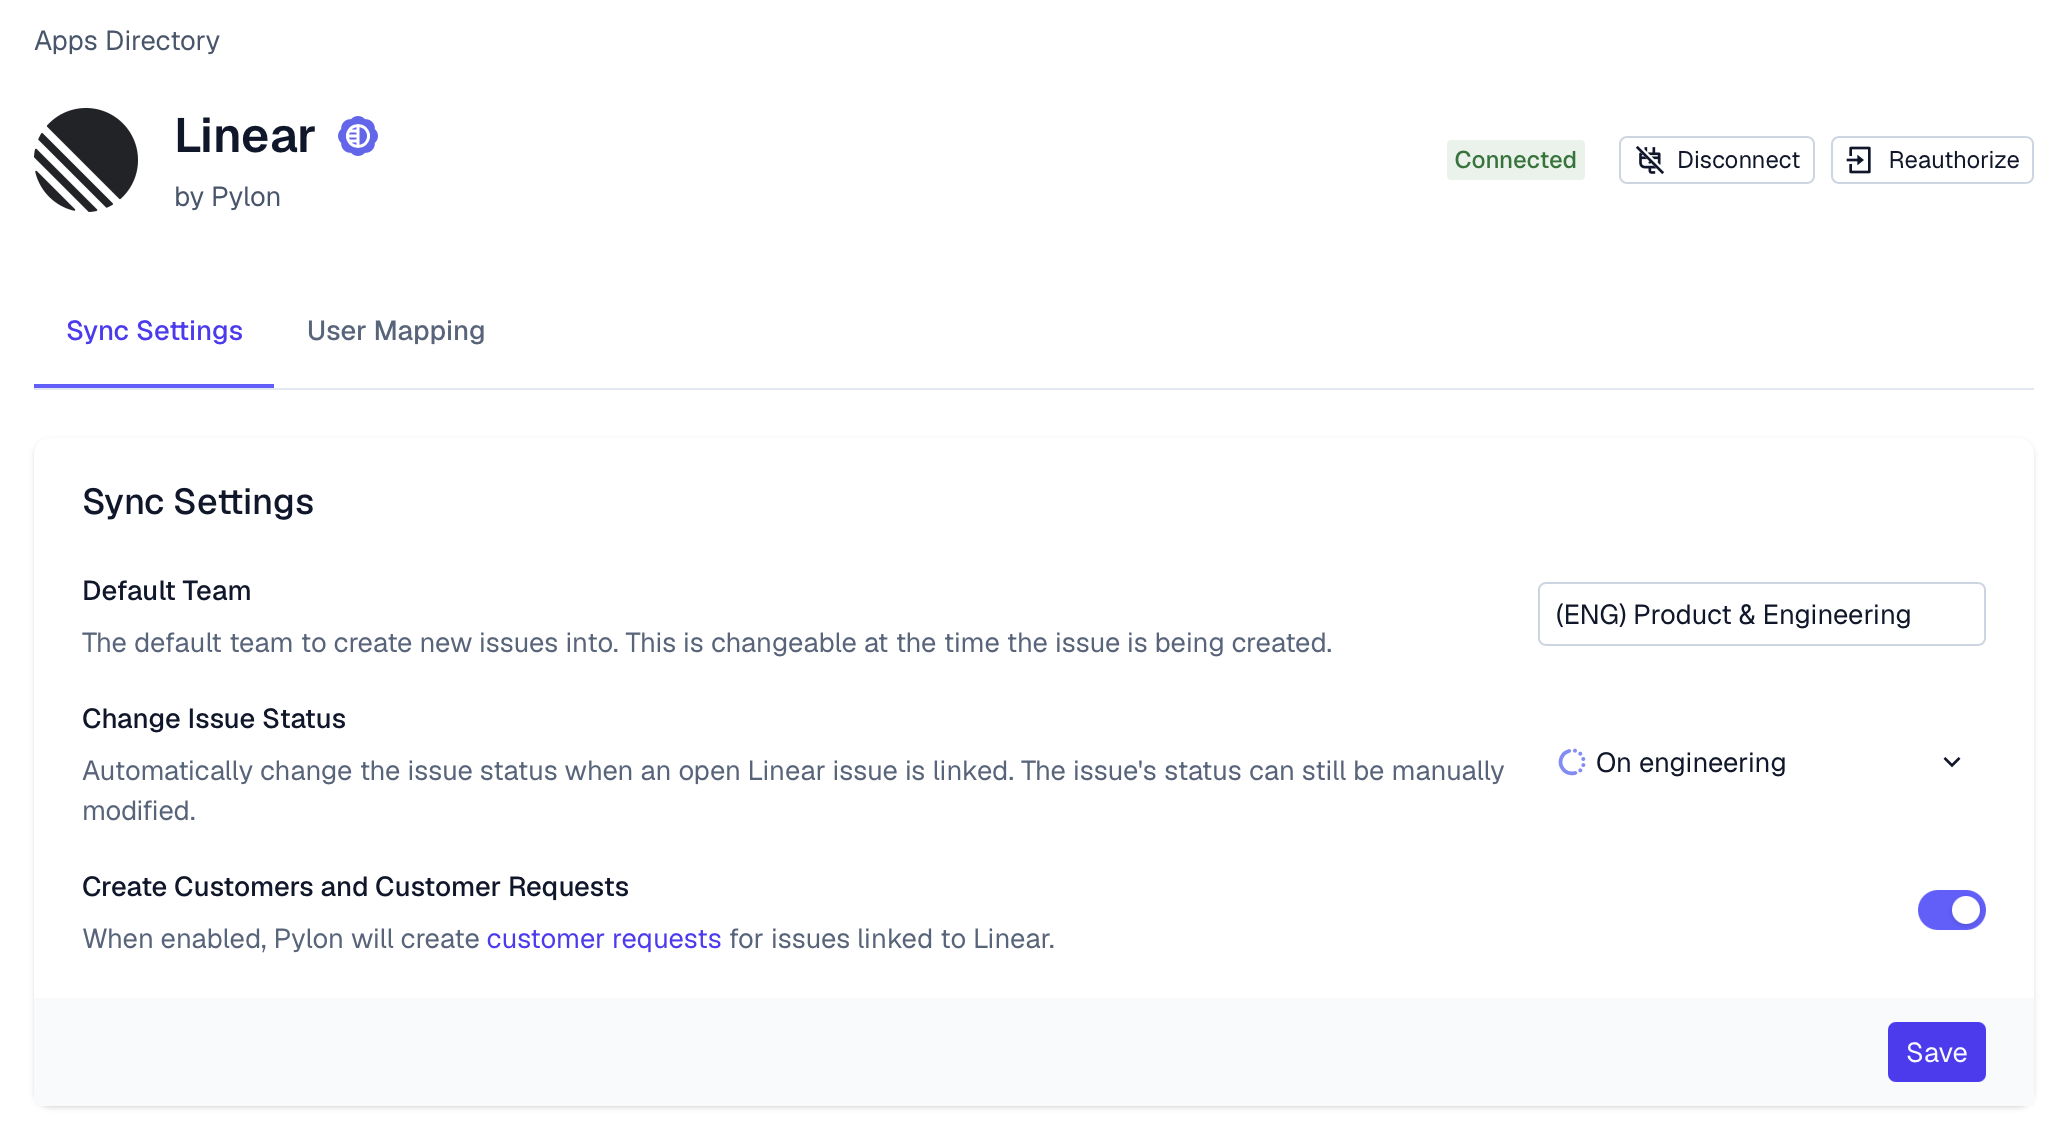
Task: Toggle Create Customers and Customer Requests off
Action: pyautogui.click(x=1950, y=910)
